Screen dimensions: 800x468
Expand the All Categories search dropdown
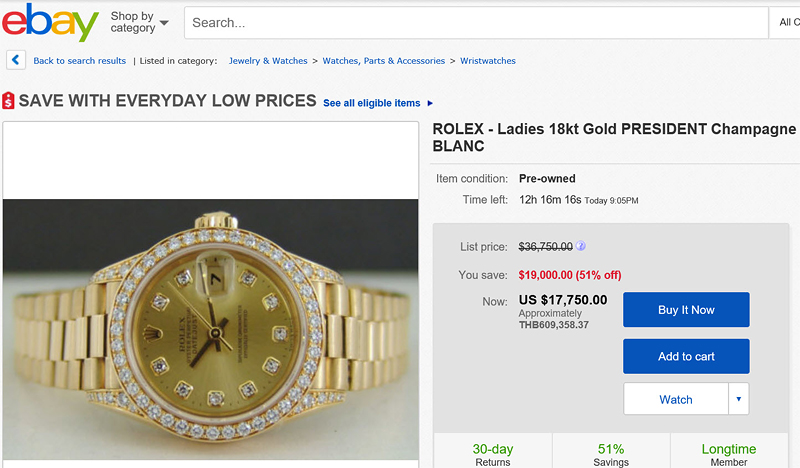click(x=787, y=22)
